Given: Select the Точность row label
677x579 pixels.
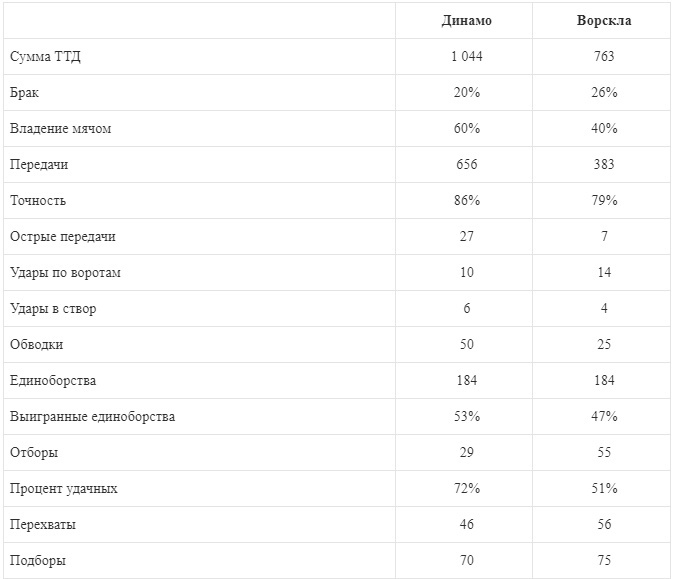Looking at the screenshot, I should (x=38, y=201).
